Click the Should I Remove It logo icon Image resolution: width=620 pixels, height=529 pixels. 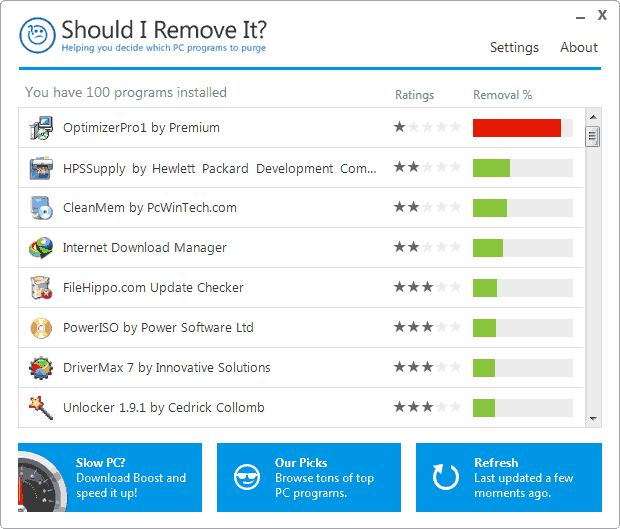pyautogui.click(x=38, y=36)
